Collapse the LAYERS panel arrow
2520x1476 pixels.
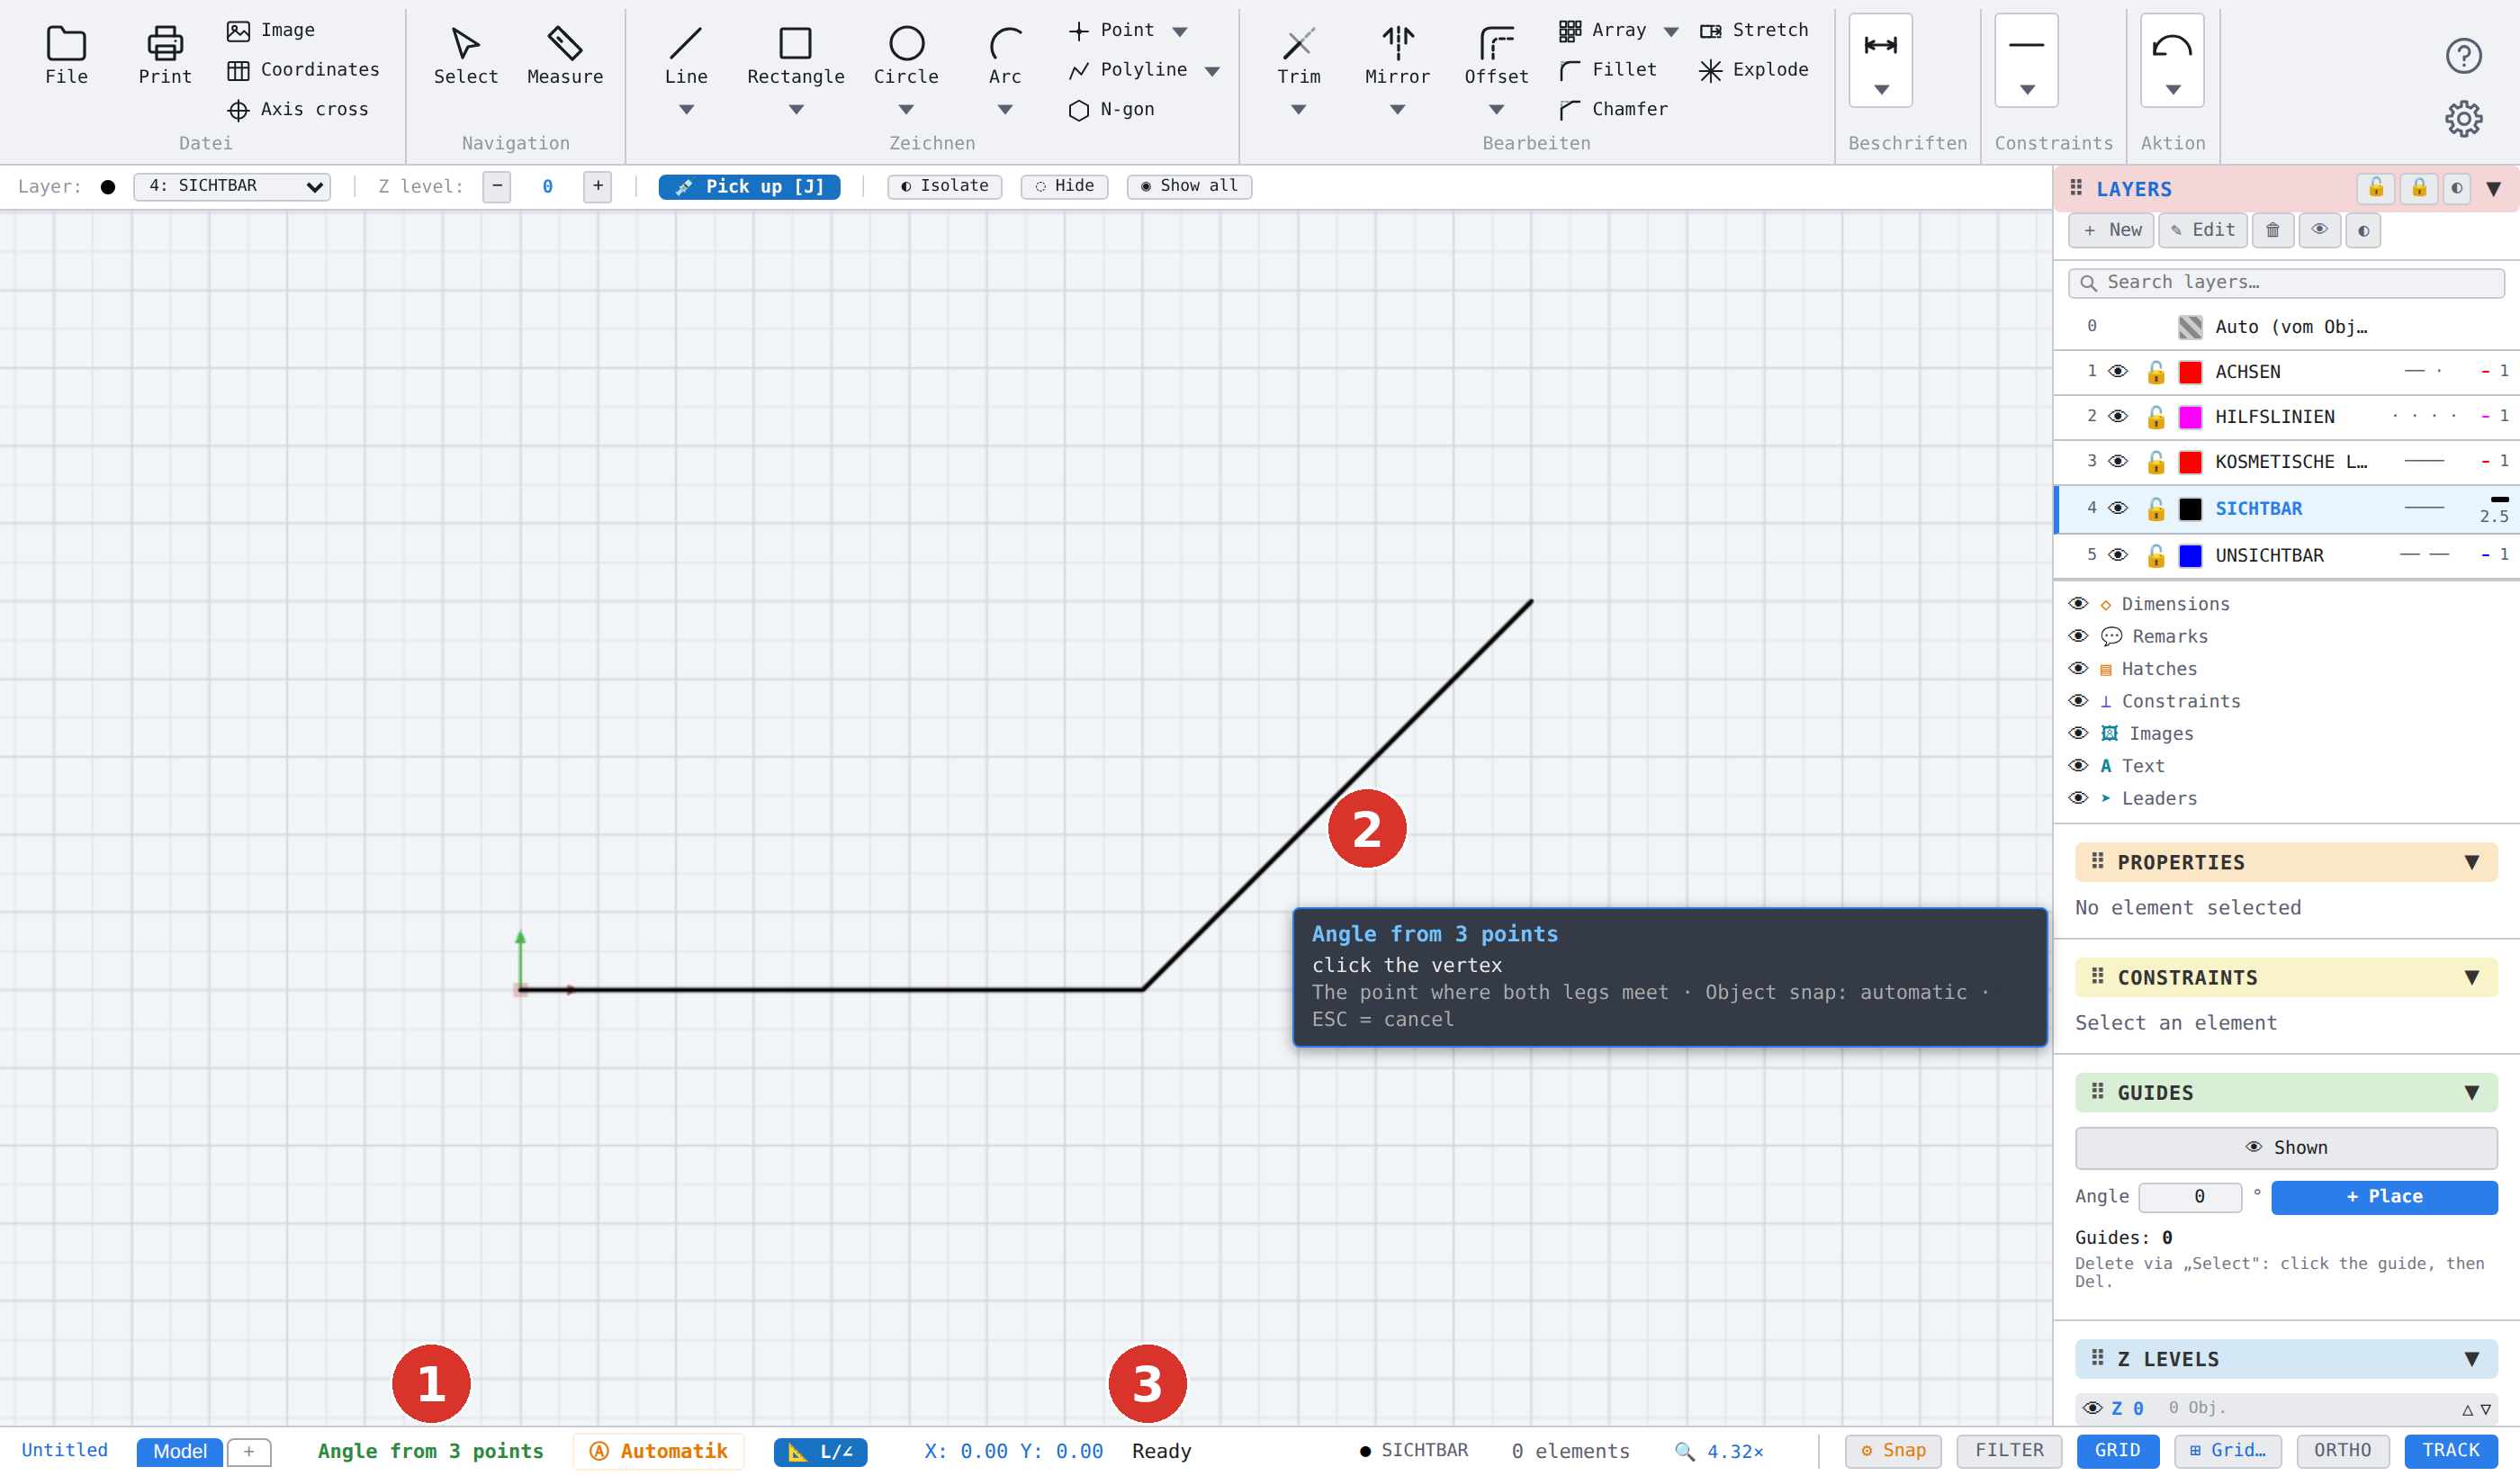pos(2494,189)
